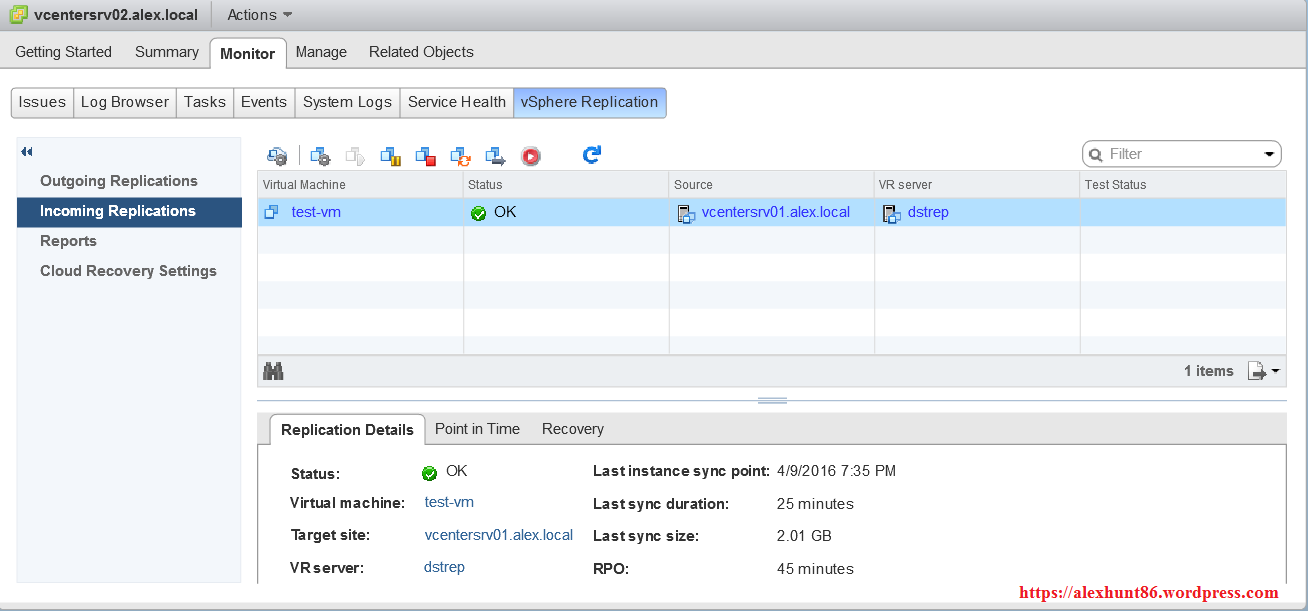Open the Service Health tab
1308x611 pixels.
[x=457, y=102]
